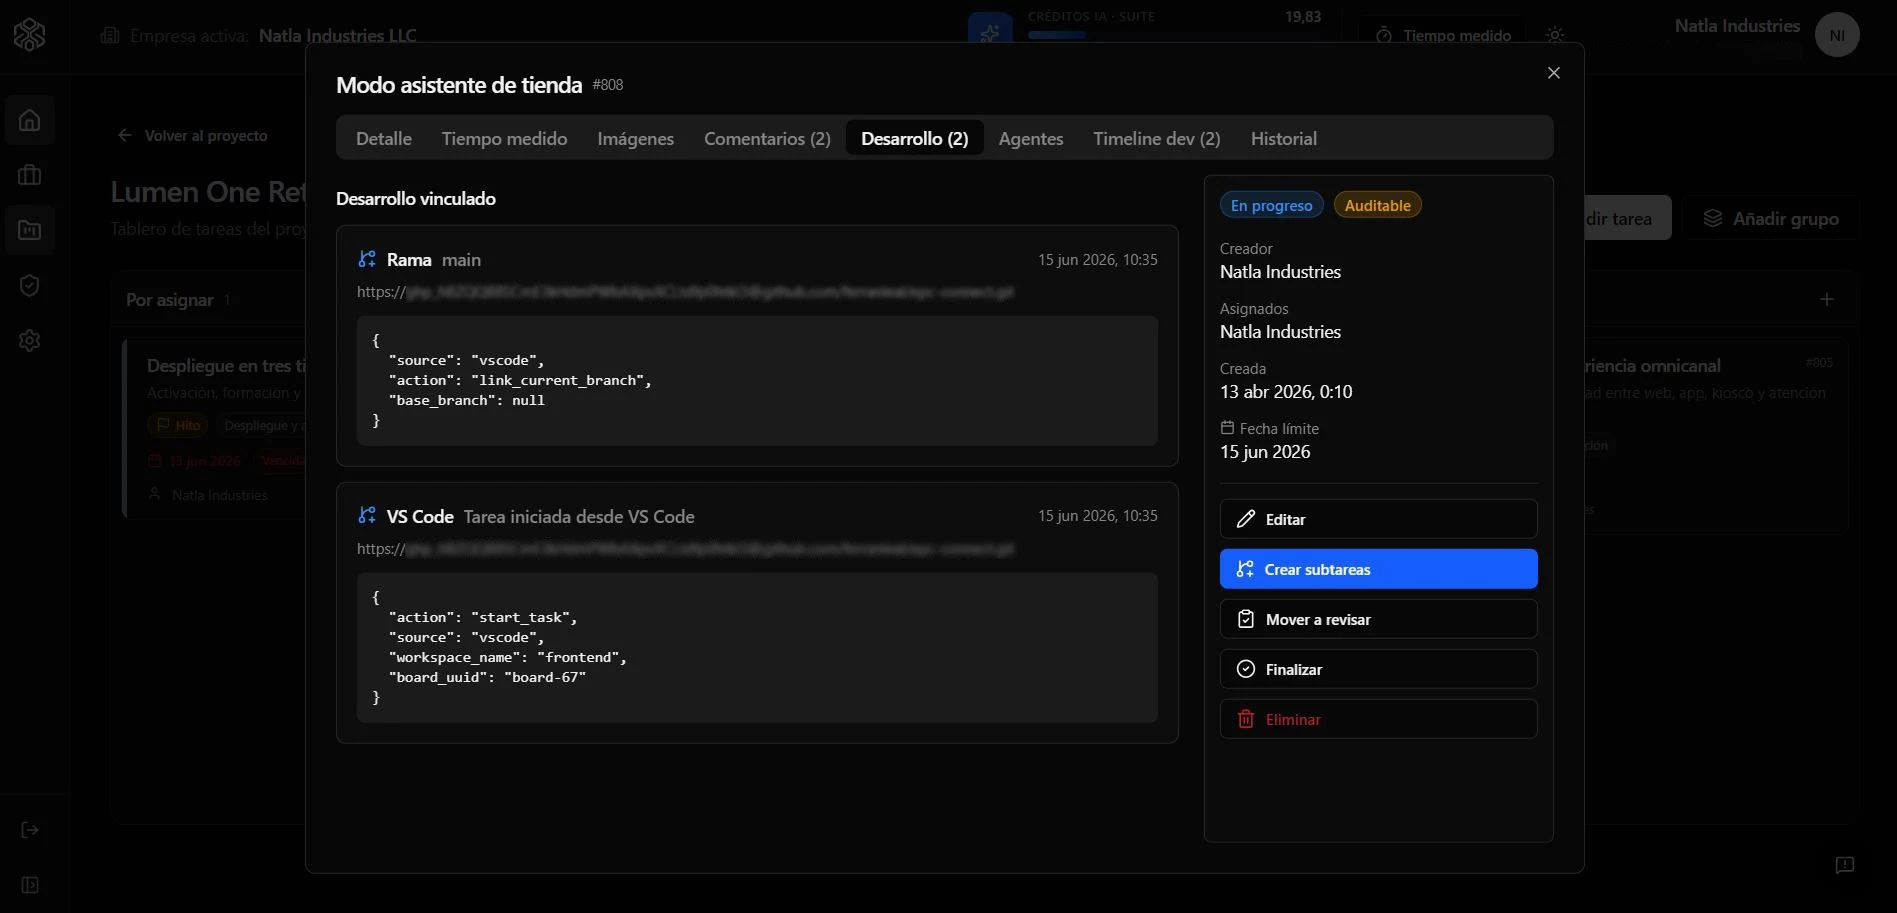Toggle the light/dark theme sun icon
This screenshot has height=913, width=1897.
pyautogui.click(x=1554, y=35)
